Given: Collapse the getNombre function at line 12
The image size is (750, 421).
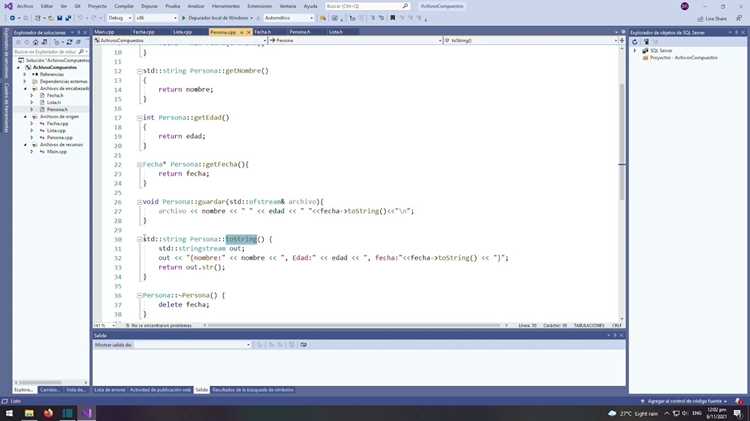Looking at the screenshot, I should tap(140, 71).
